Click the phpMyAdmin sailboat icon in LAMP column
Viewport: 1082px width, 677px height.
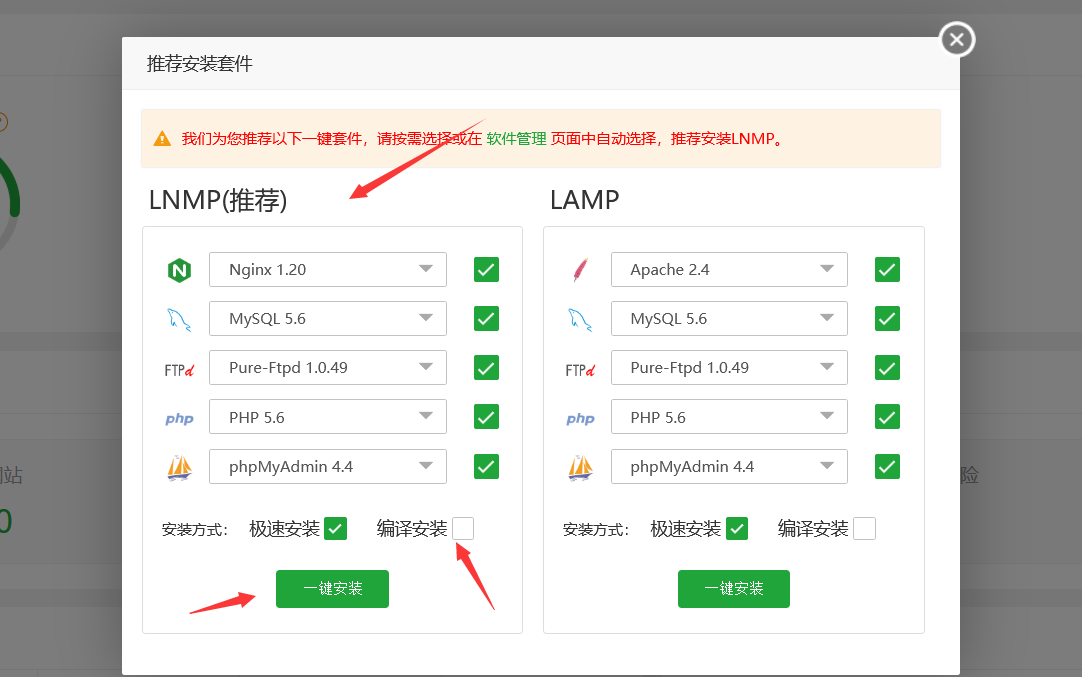(580, 466)
